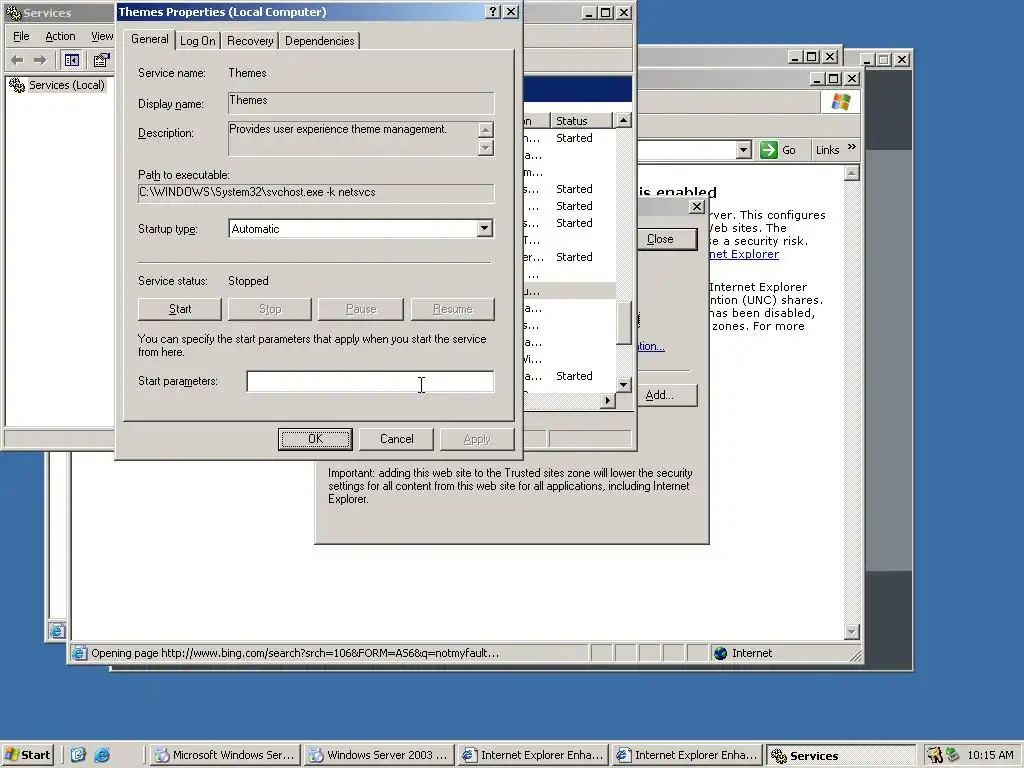Viewport: 1024px width, 768px height.
Task: Click the Close button in the IE dialog
Action: coord(667,239)
